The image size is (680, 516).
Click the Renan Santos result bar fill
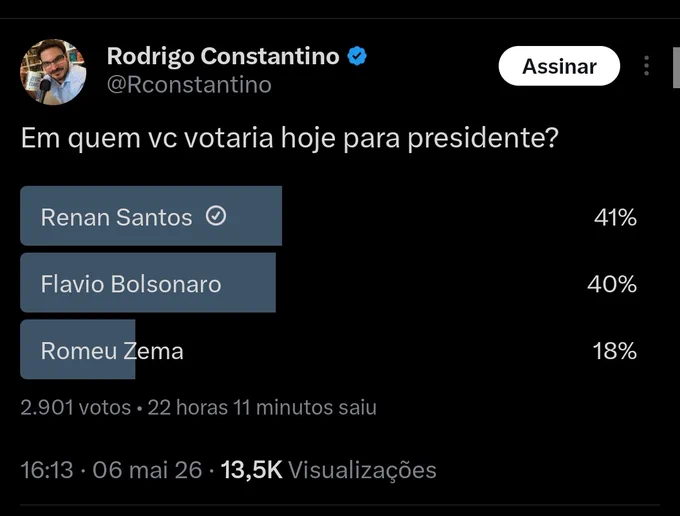151,216
